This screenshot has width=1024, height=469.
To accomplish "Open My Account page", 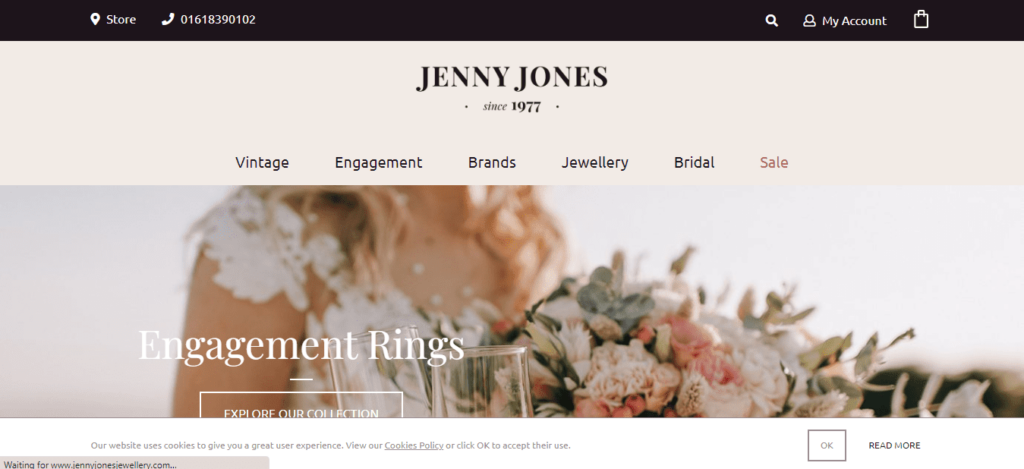I will point(854,21).
